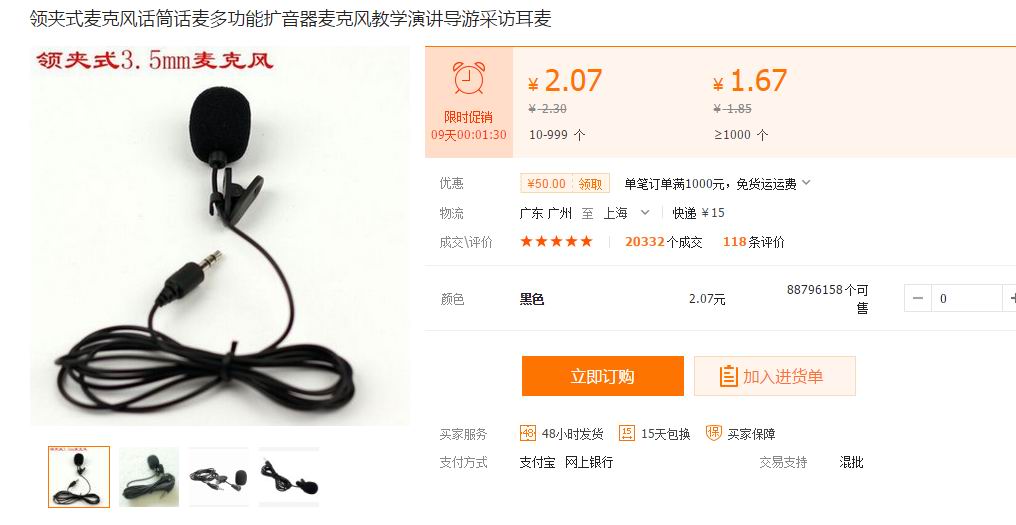Expand the free shipping offer chevron

click(x=806, y=183)
